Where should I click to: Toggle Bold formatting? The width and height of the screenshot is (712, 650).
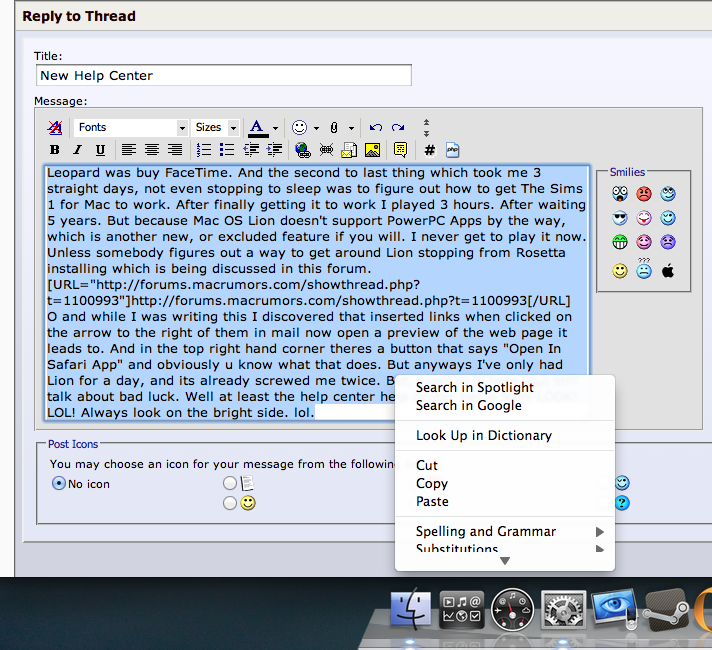[55, 150]
